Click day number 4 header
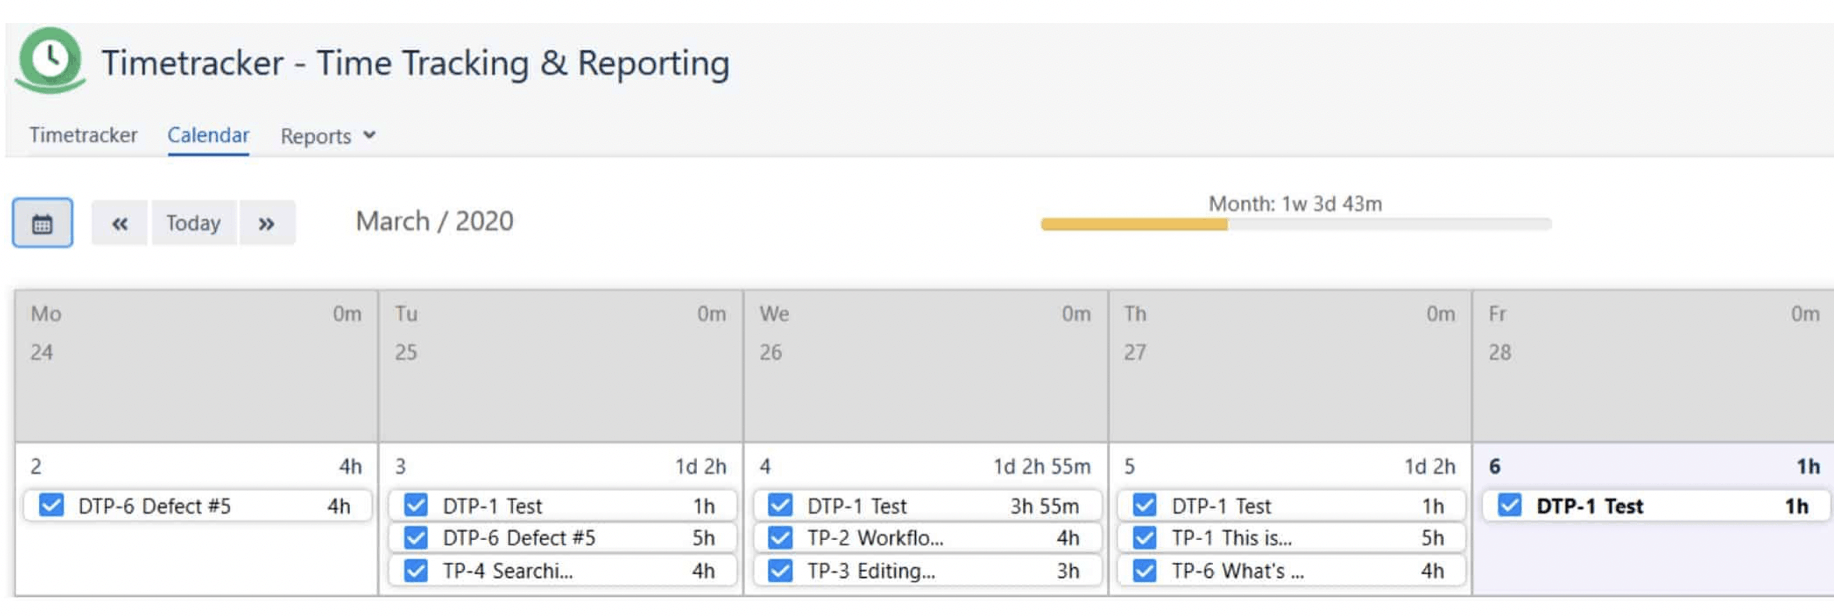 [765, 467]
